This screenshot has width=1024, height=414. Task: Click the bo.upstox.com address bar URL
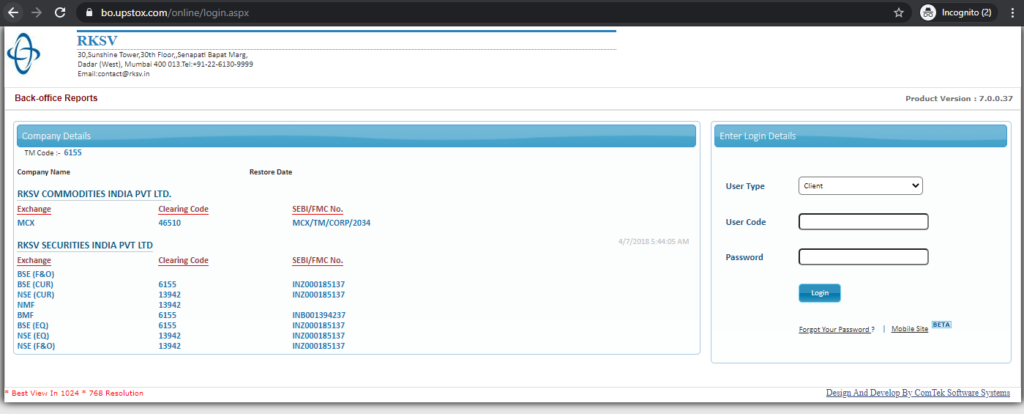(x=175, y=12)
